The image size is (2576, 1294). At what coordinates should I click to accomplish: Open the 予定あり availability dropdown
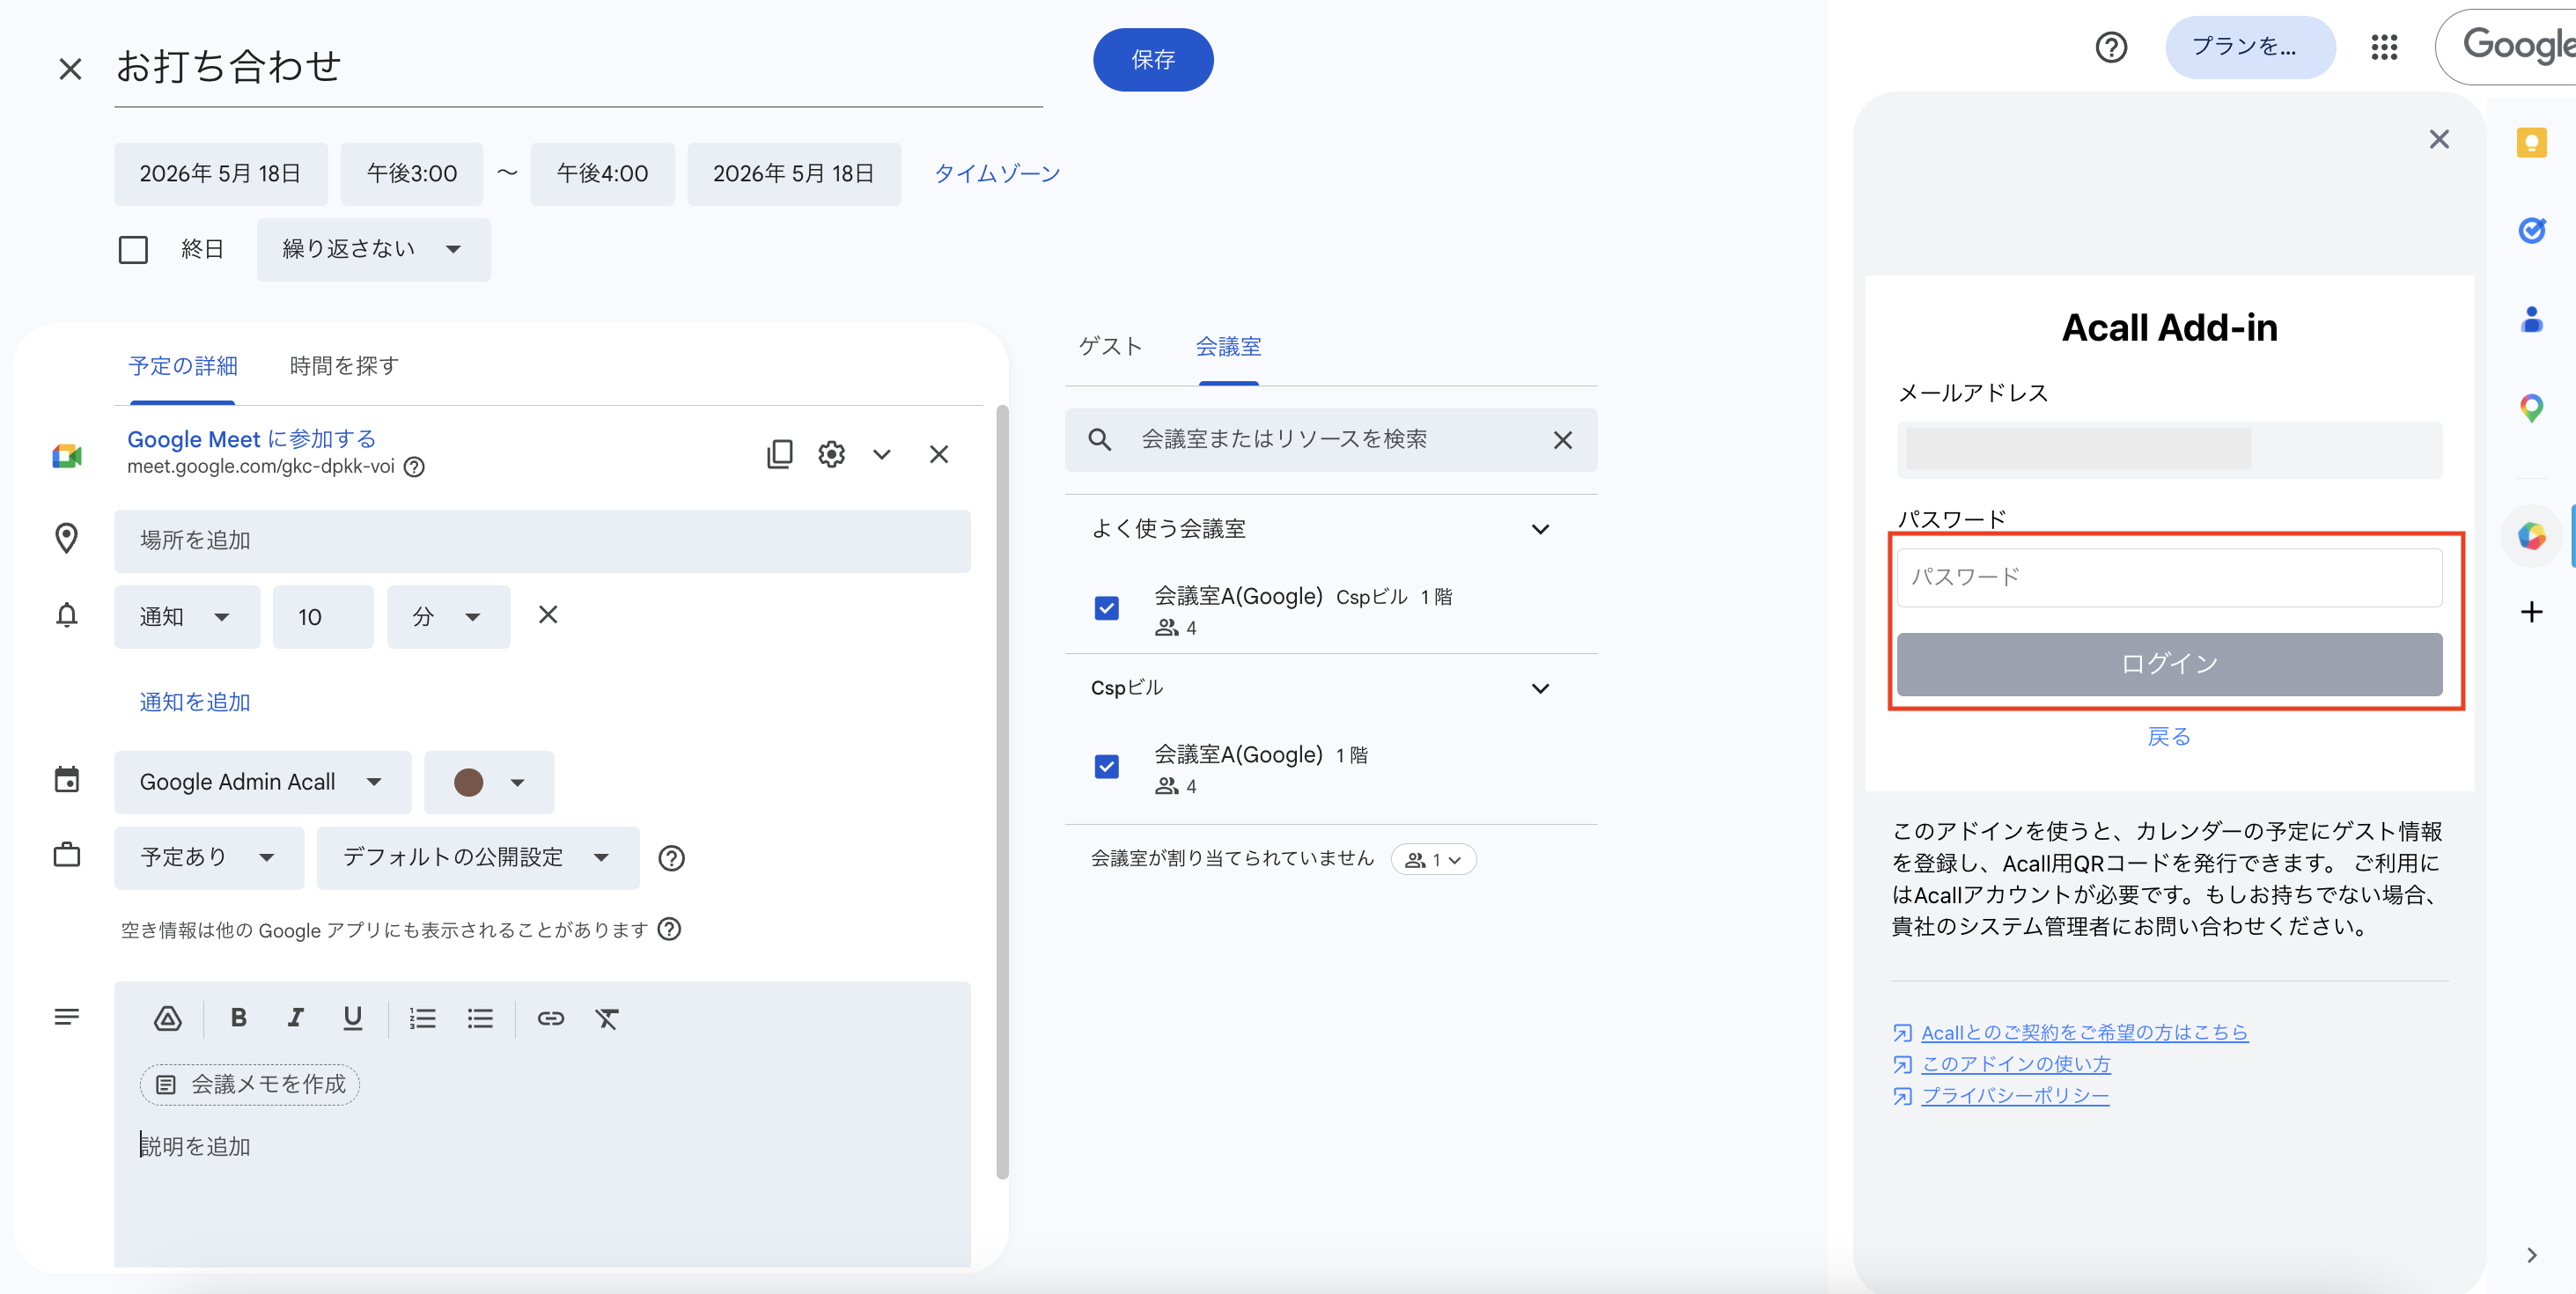point(208,858)
